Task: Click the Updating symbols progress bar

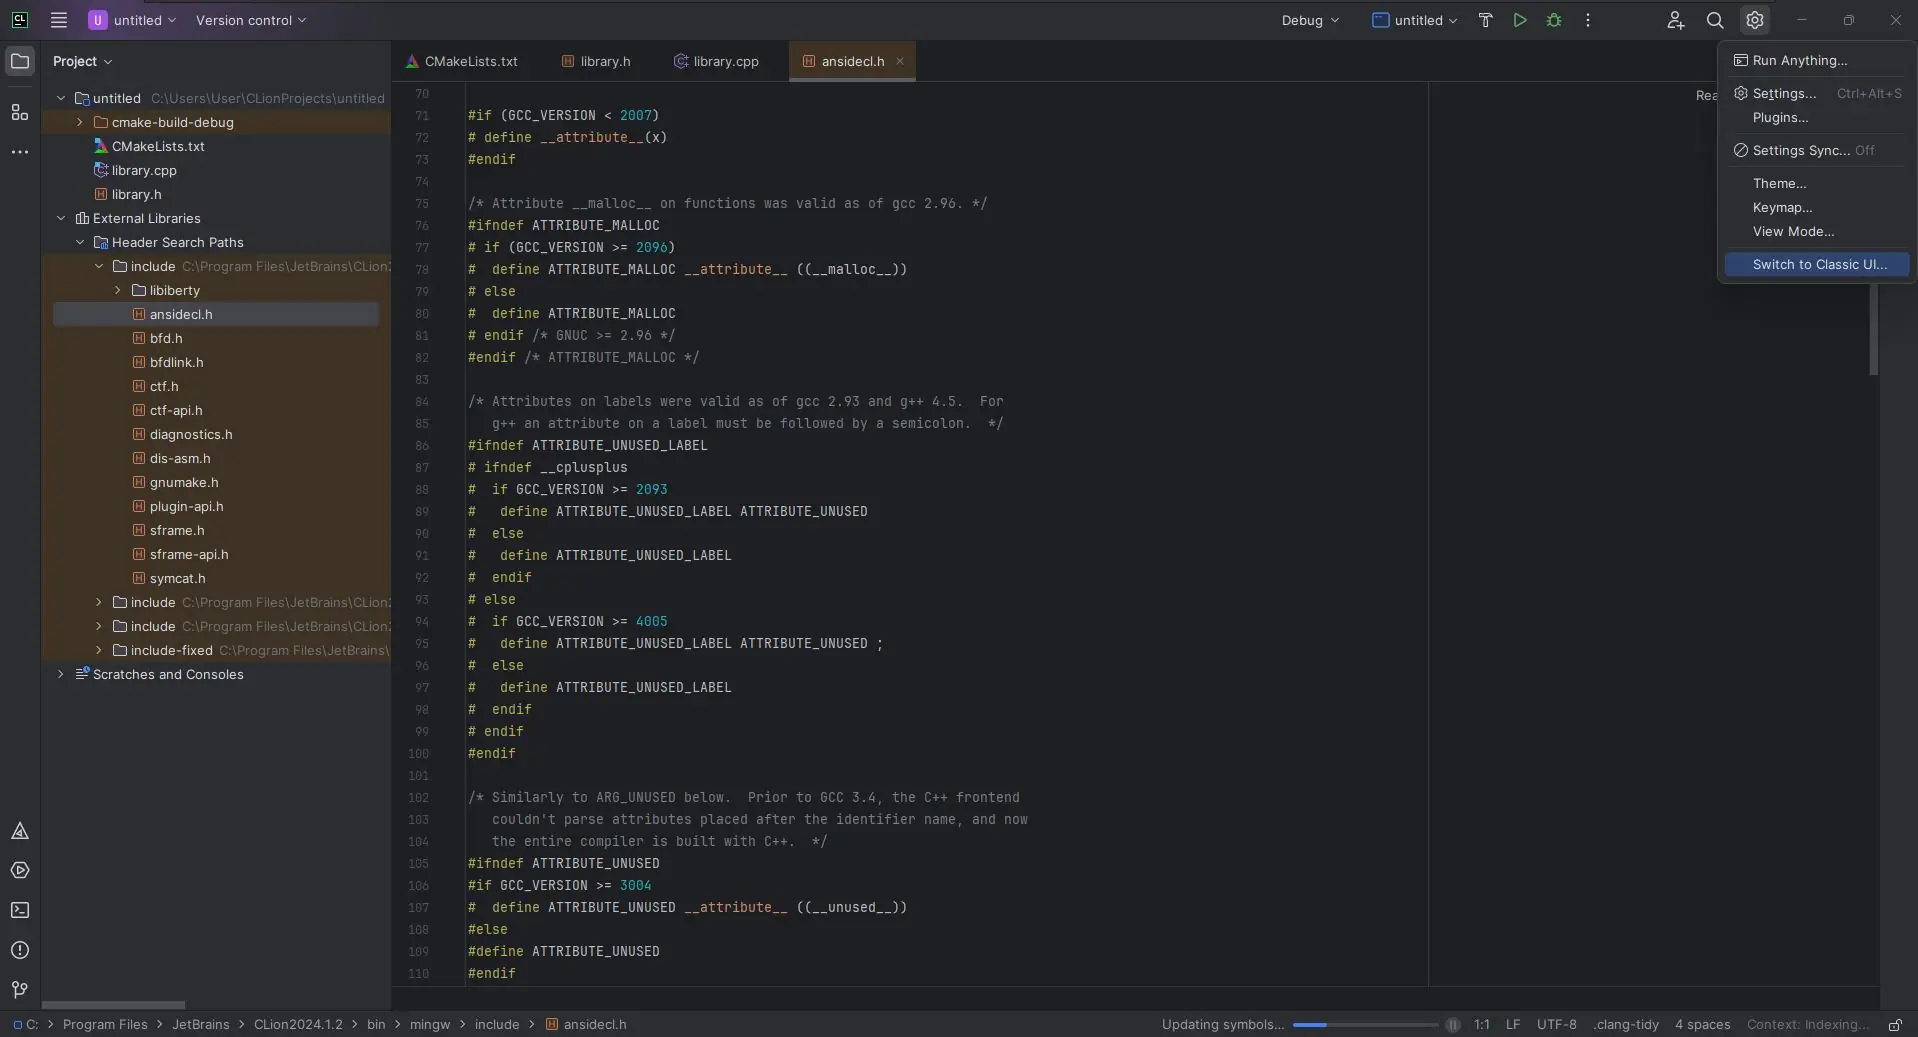Action: 1364,1025
